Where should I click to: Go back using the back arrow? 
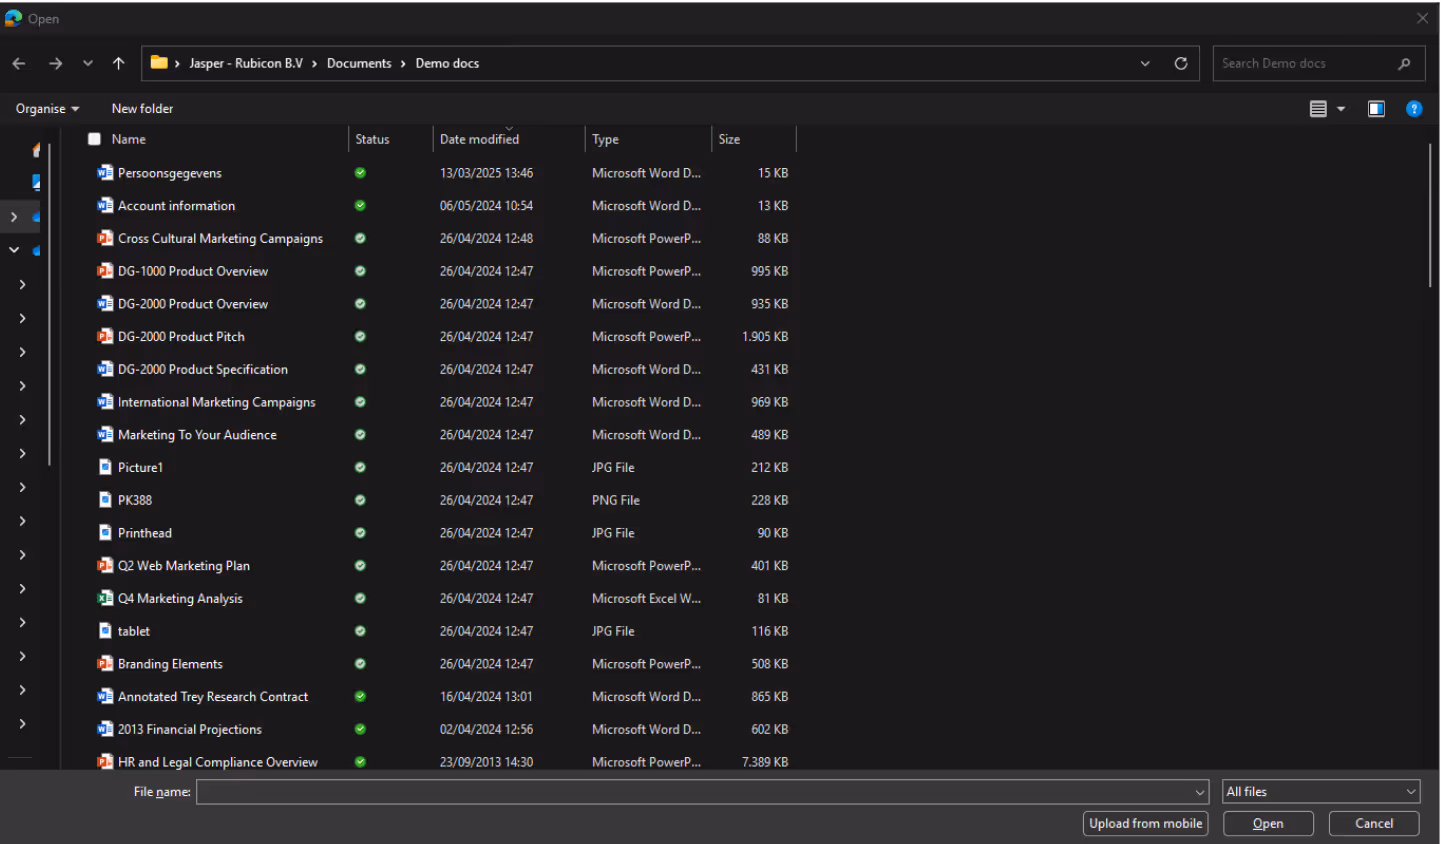coord(19,63)
